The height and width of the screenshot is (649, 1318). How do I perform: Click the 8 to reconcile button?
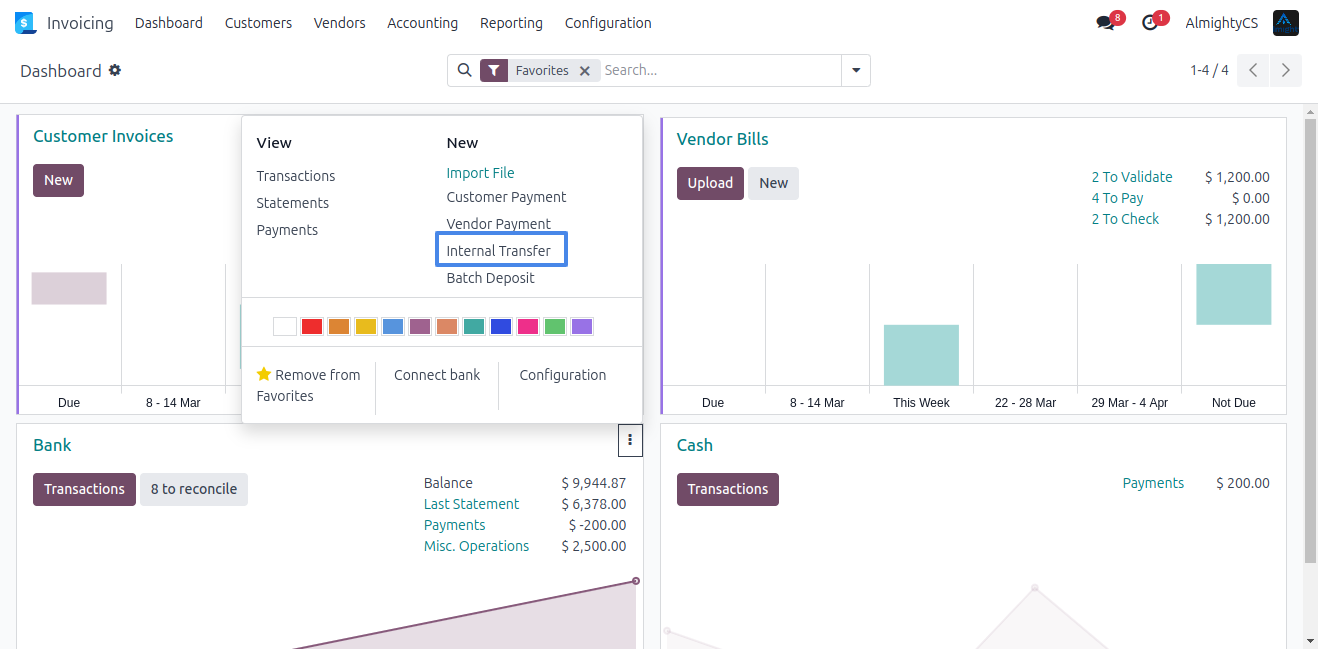(x=194, y=489)
